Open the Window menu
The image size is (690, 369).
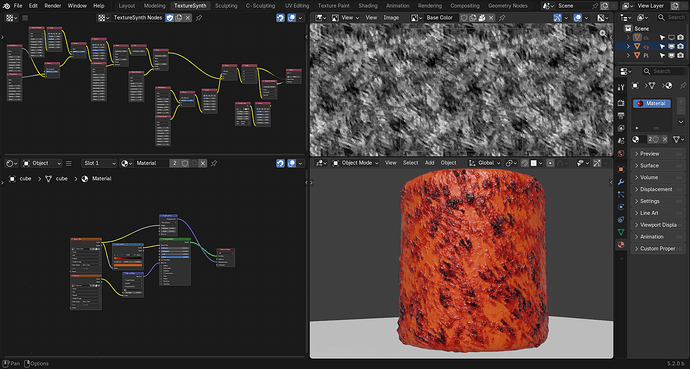(x=77, y=6)
